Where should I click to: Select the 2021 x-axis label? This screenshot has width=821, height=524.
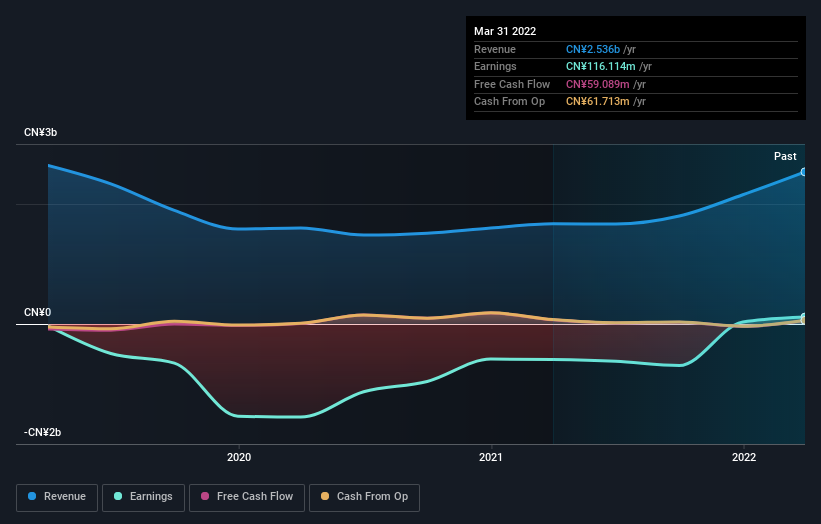tap(491, 457)
